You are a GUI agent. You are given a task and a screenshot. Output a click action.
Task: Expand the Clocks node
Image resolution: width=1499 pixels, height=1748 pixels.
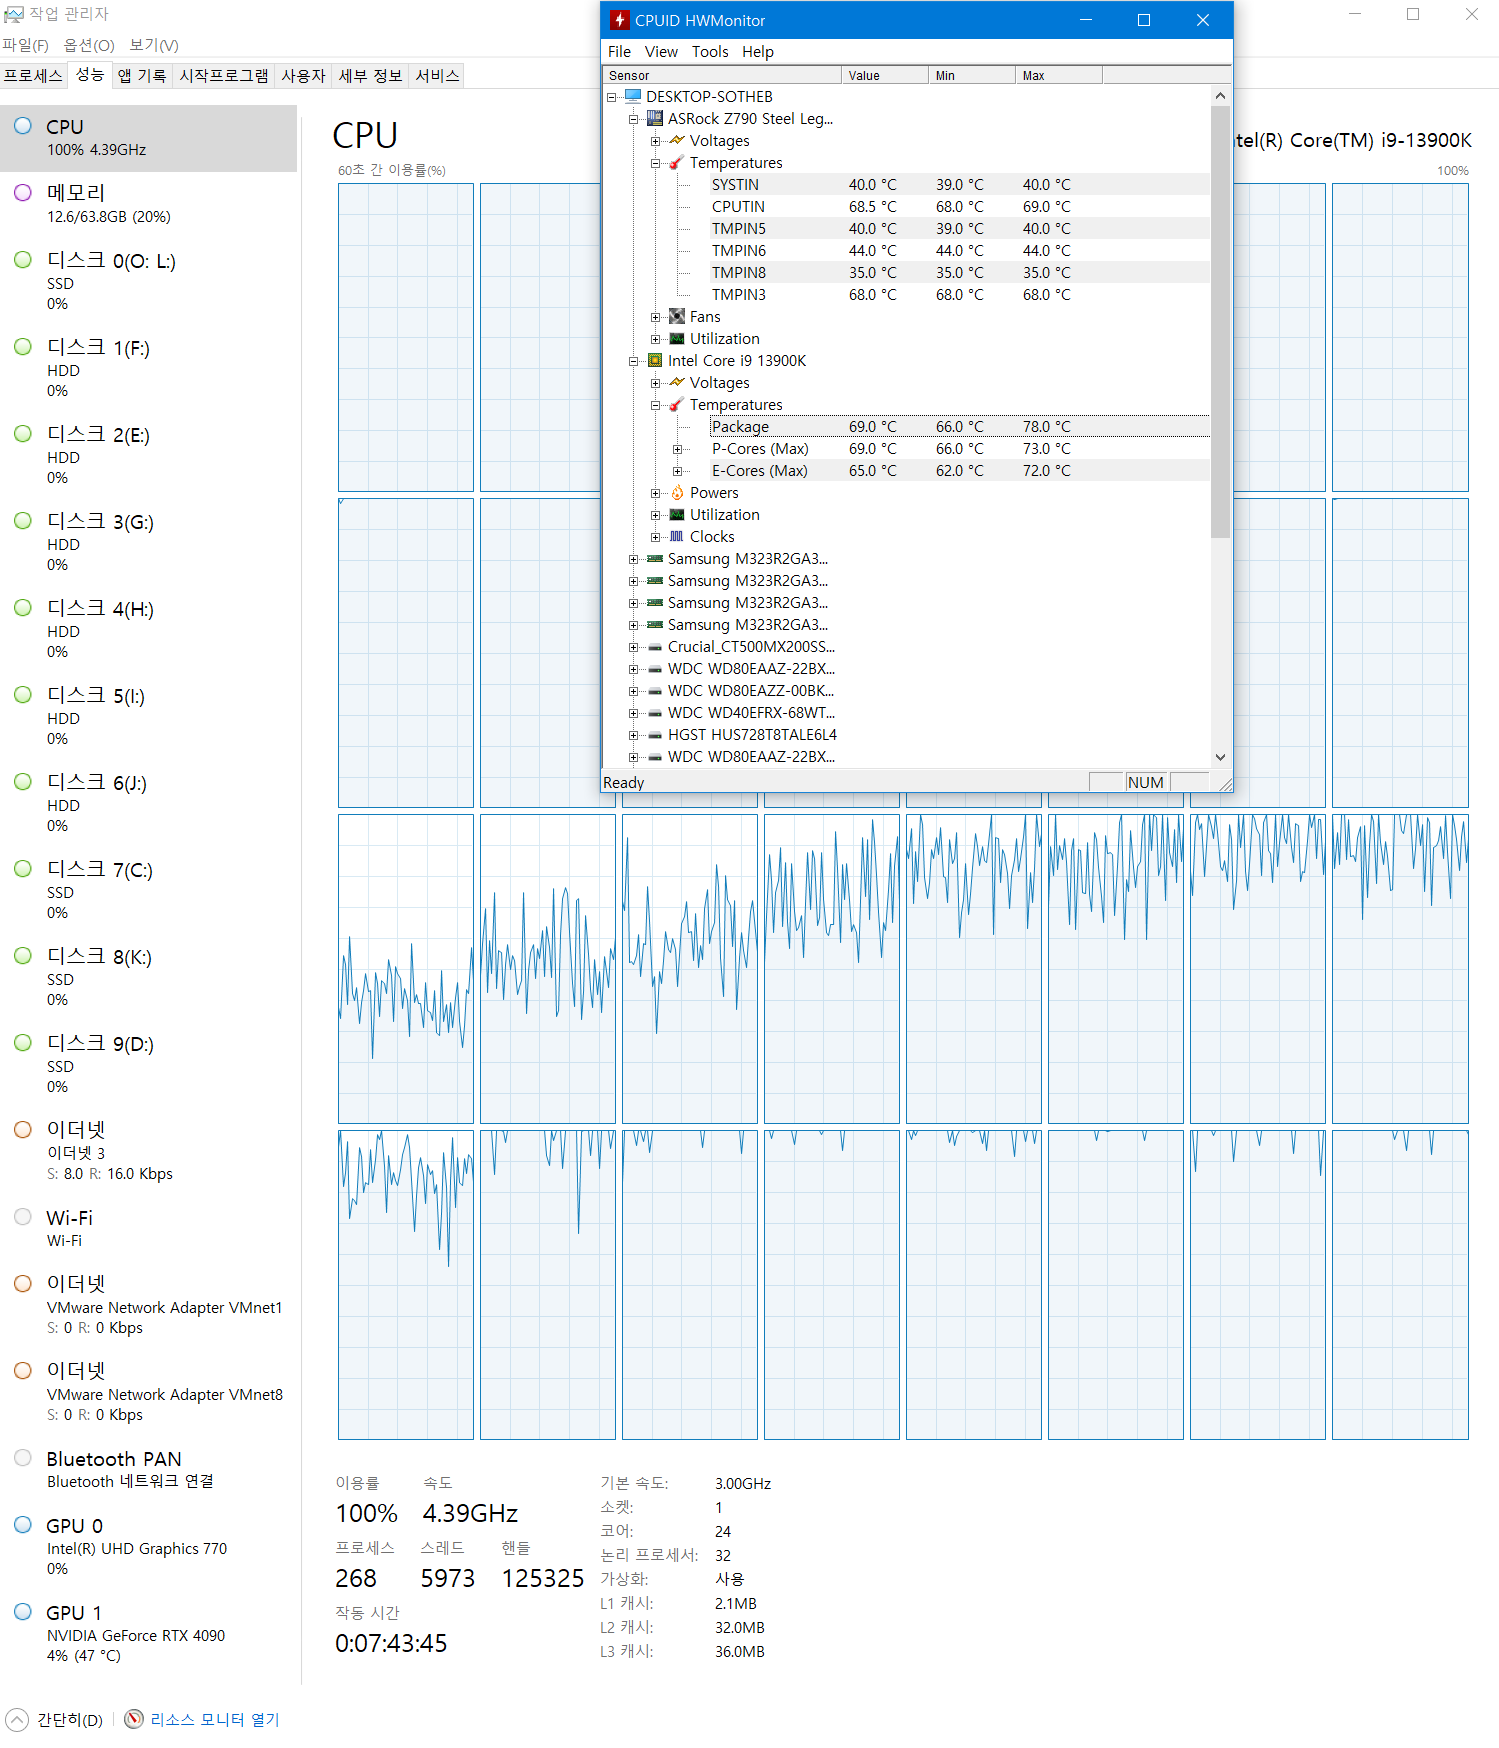coord(655,537)
